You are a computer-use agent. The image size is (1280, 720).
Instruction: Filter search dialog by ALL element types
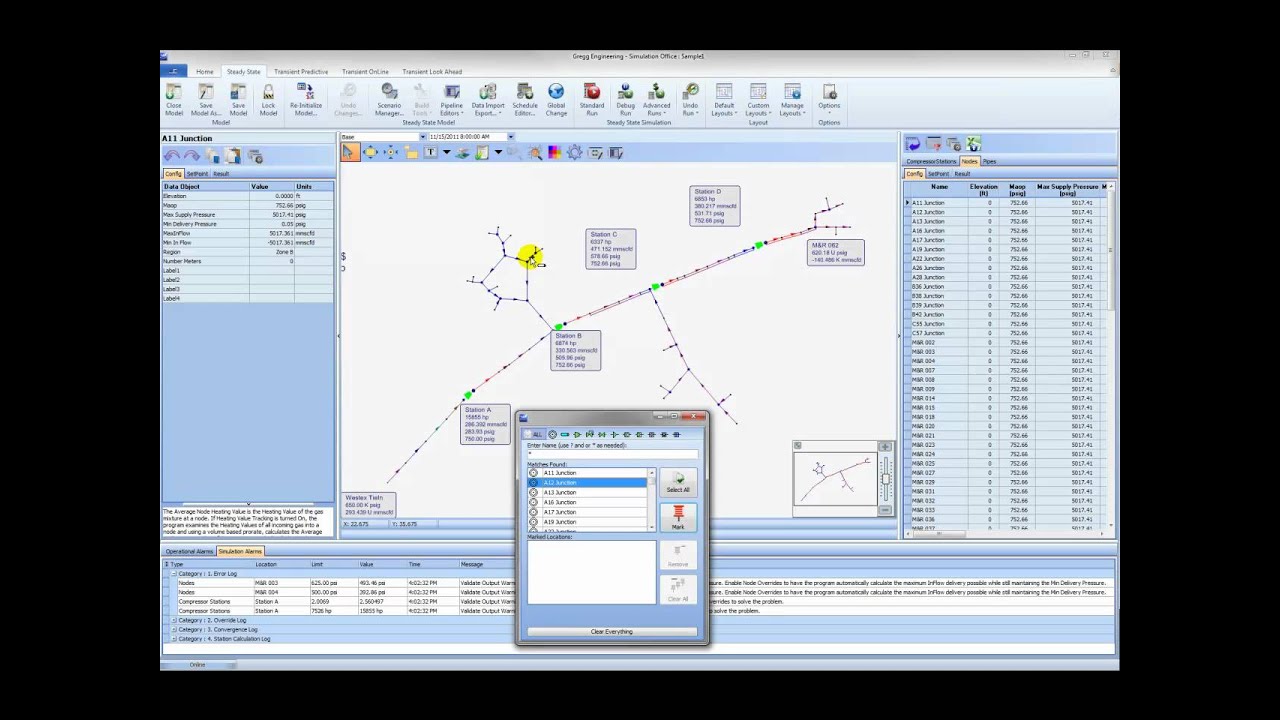pos(535,434)
